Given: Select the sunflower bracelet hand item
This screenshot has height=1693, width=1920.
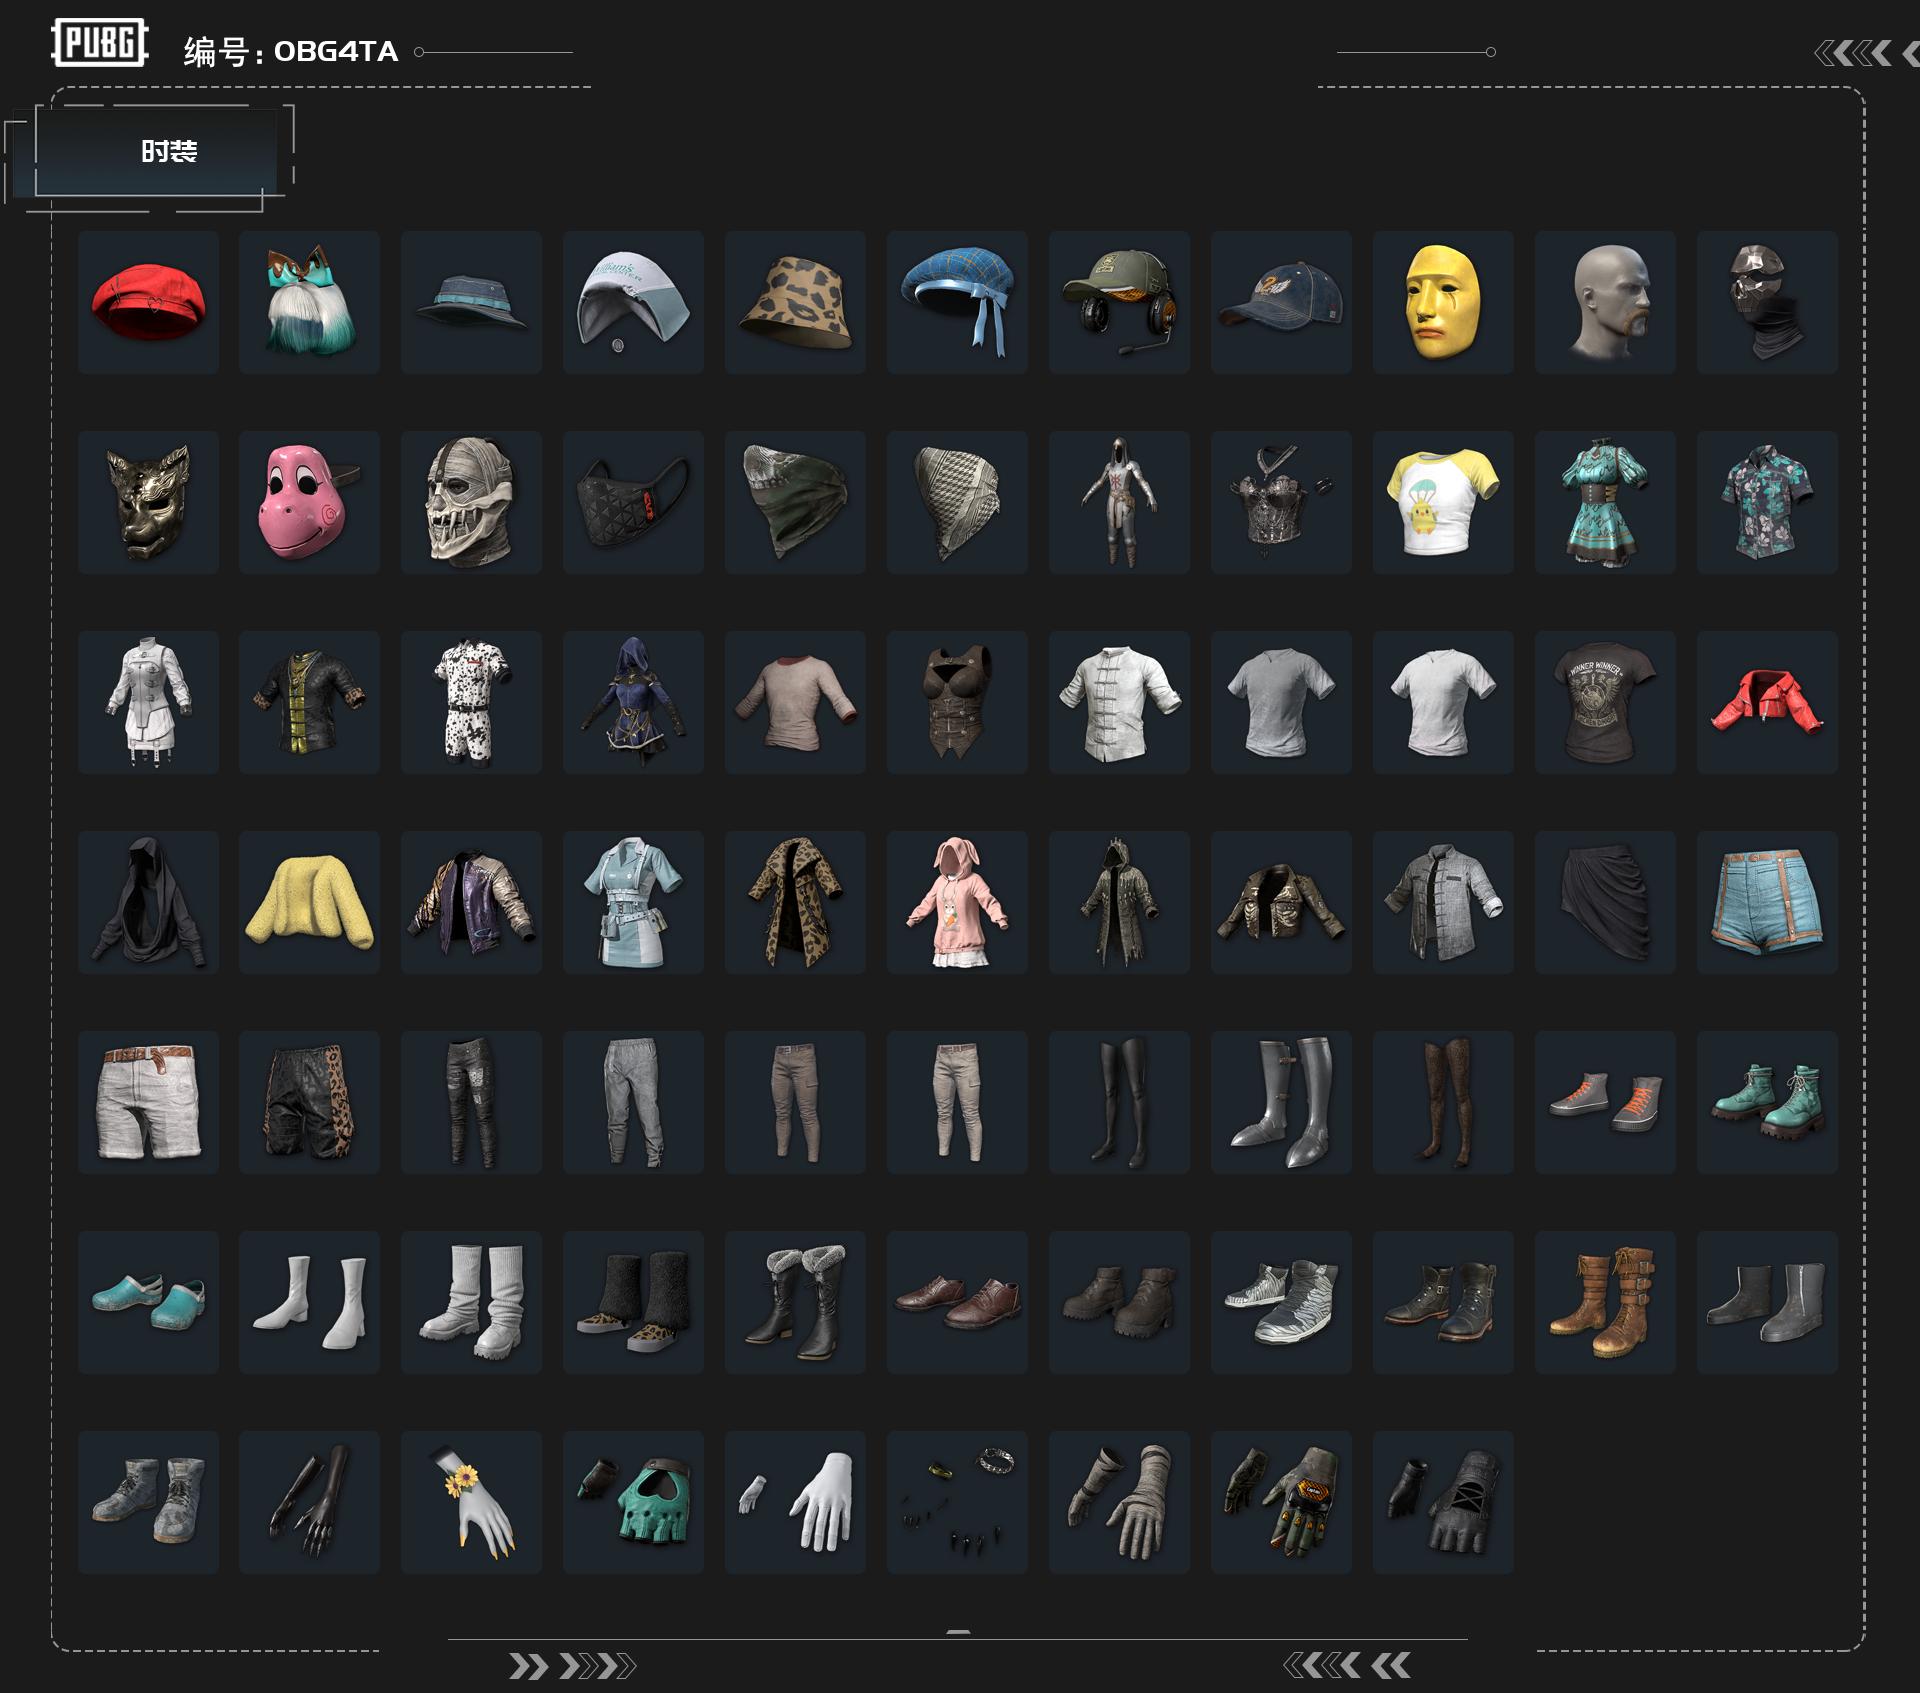Looking at the screenshot, I should [x=471, y=1502].
